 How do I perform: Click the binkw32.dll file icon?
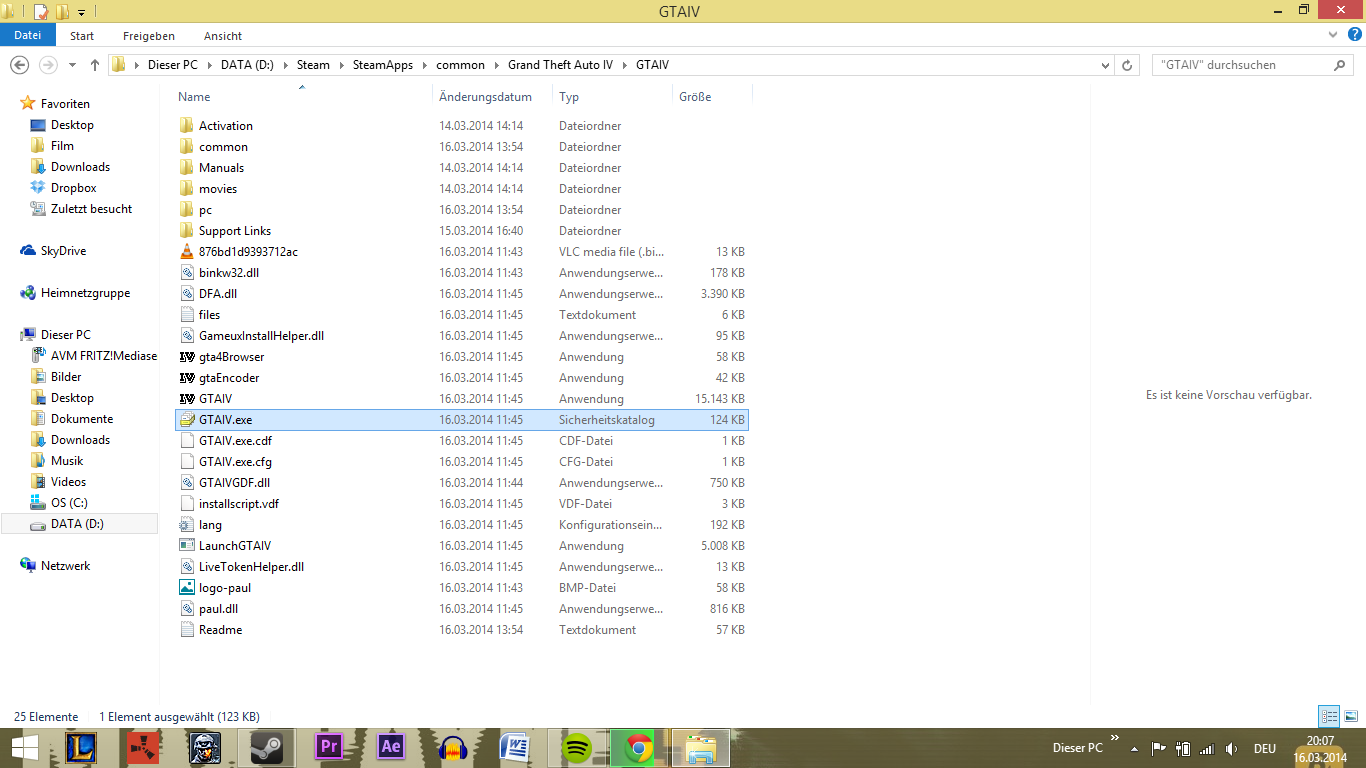click(186, 272)
